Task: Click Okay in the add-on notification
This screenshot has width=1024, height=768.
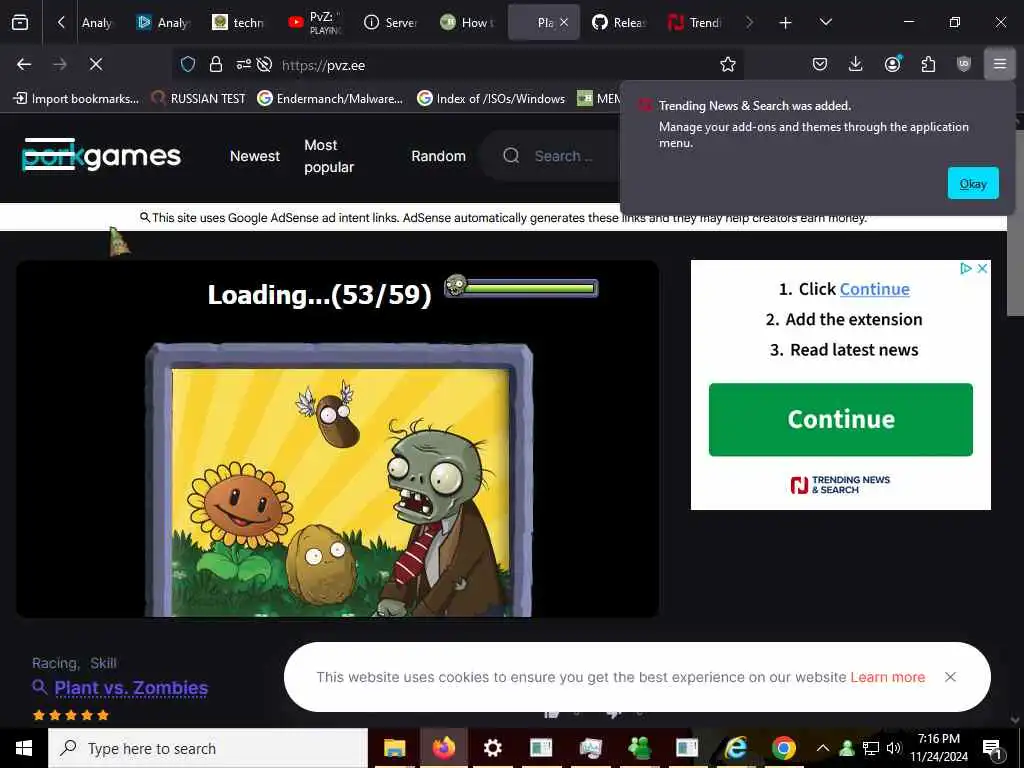Action: 973,184
